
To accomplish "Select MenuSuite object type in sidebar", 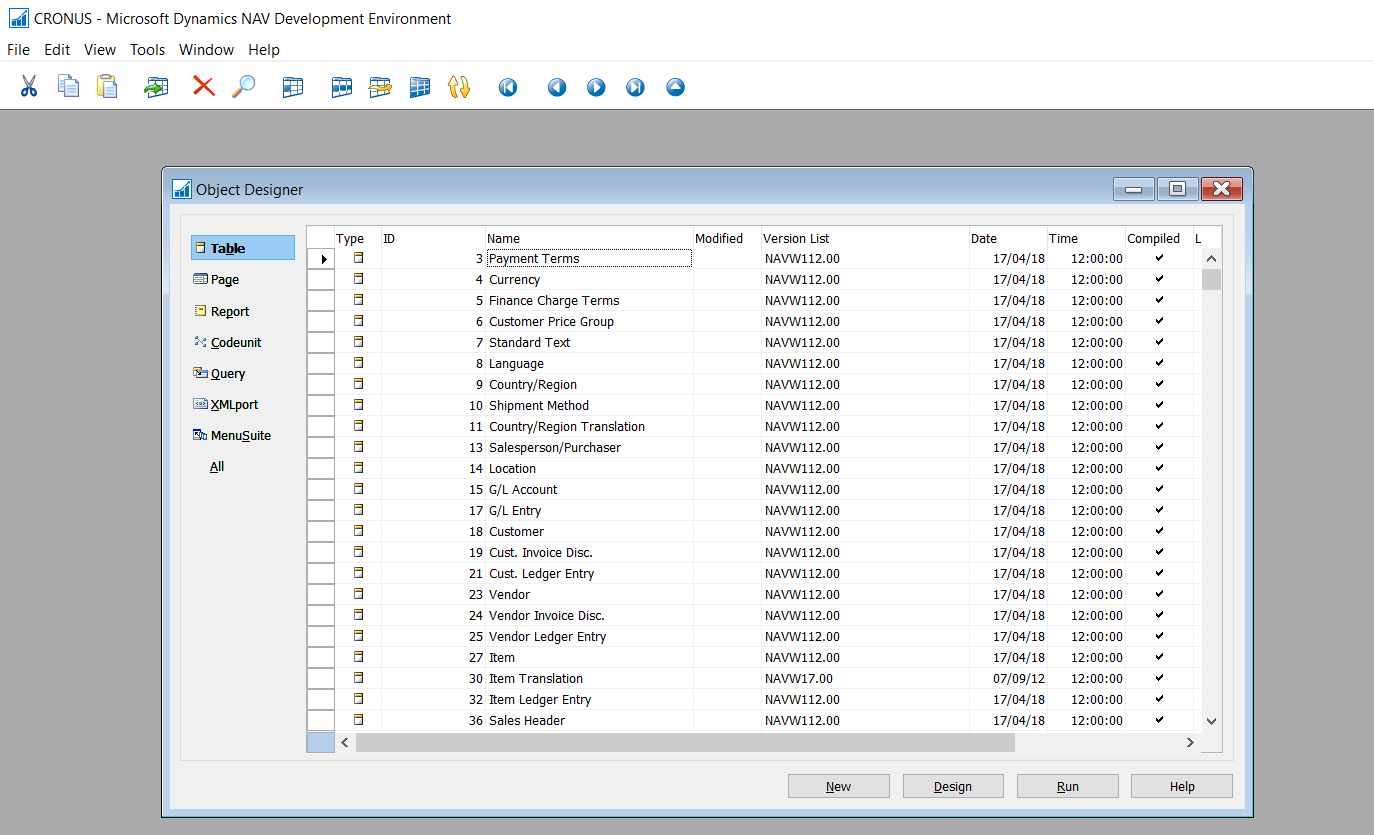I will [232, 435].
